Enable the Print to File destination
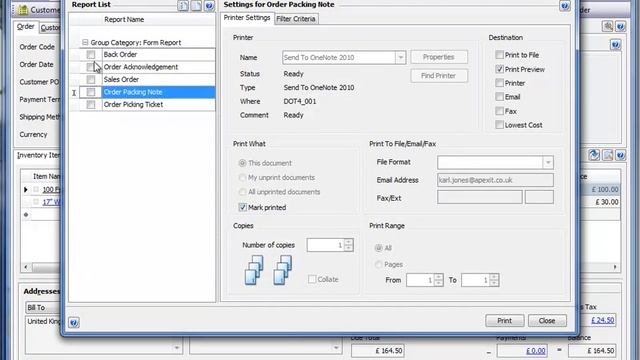Image resolution: width=640 pixels, height=360 pixels. tap(499, 54)
